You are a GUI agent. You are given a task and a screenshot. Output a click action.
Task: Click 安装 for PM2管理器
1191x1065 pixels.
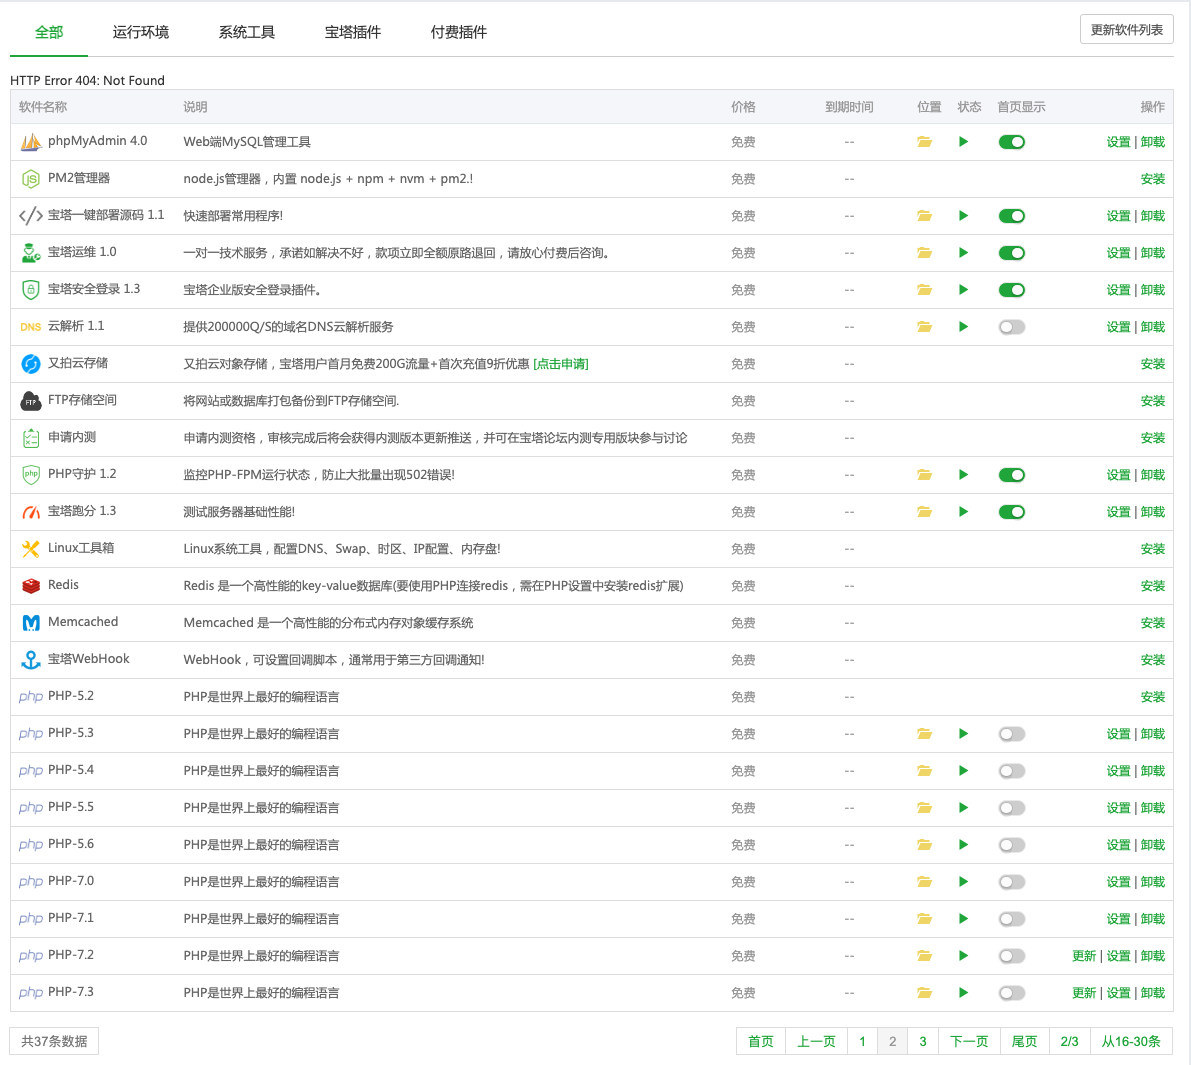(1152, 179)
